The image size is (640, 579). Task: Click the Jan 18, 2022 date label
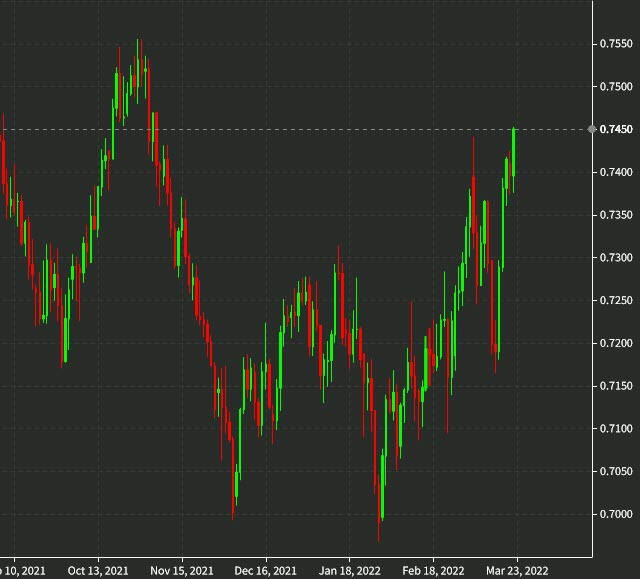[349, 570]
